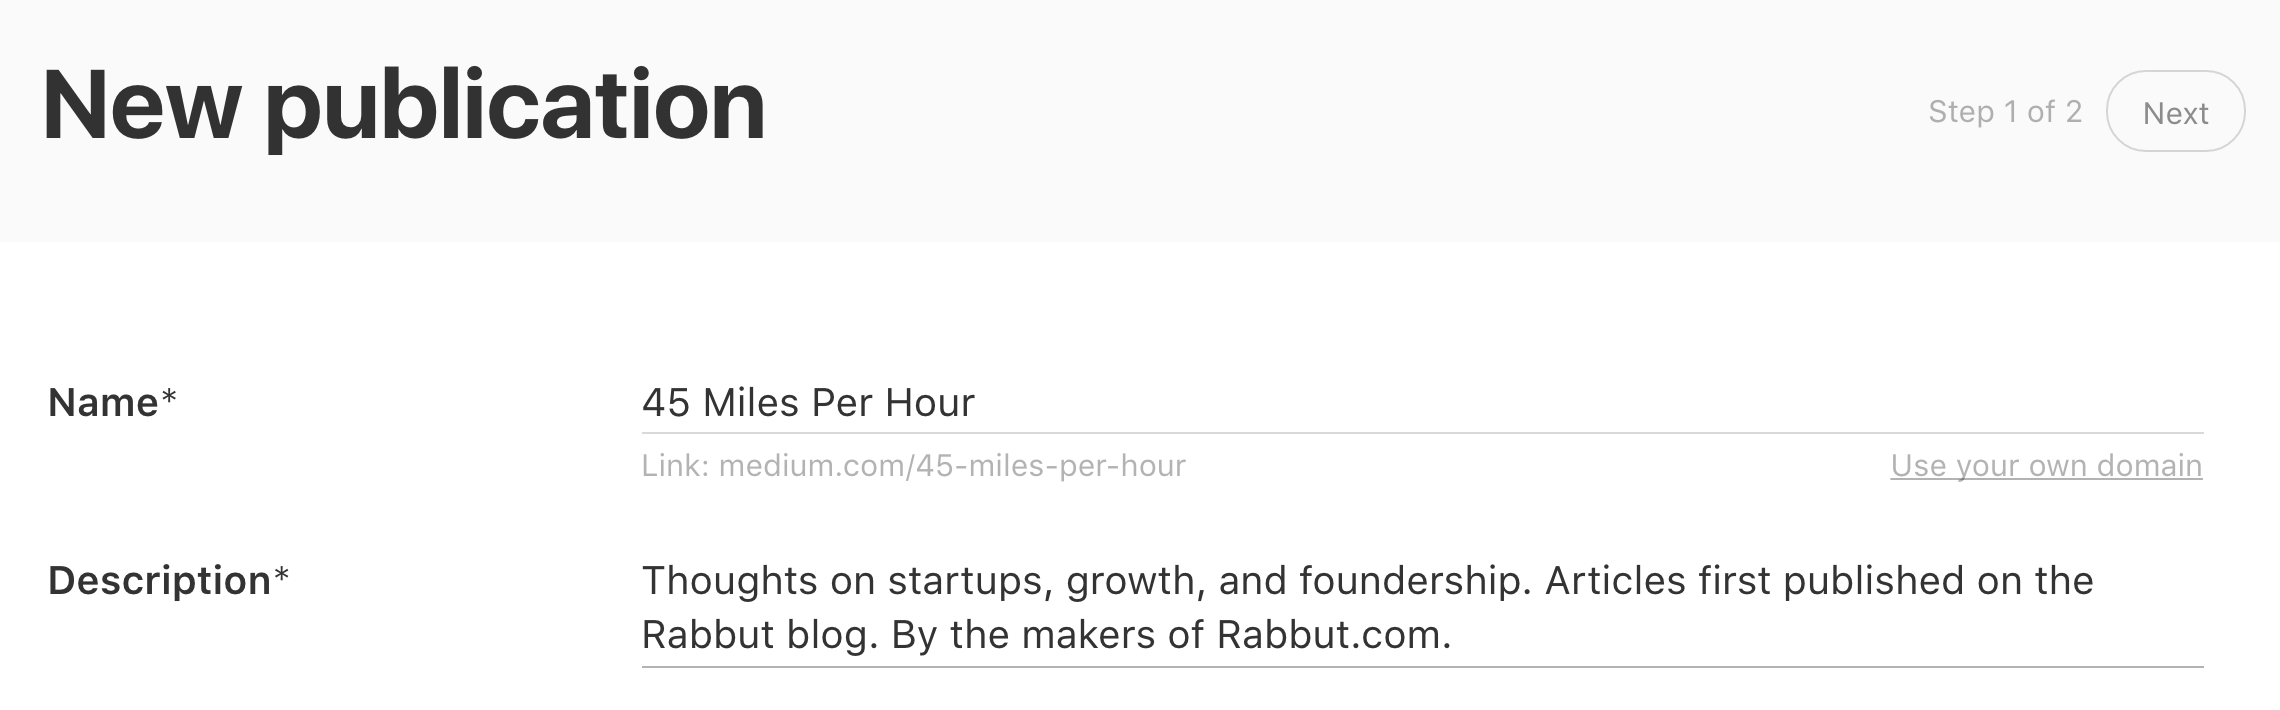Viewport: 2280px width, 710px height.
Task: Click the Name label
Action: click(103, 403)
